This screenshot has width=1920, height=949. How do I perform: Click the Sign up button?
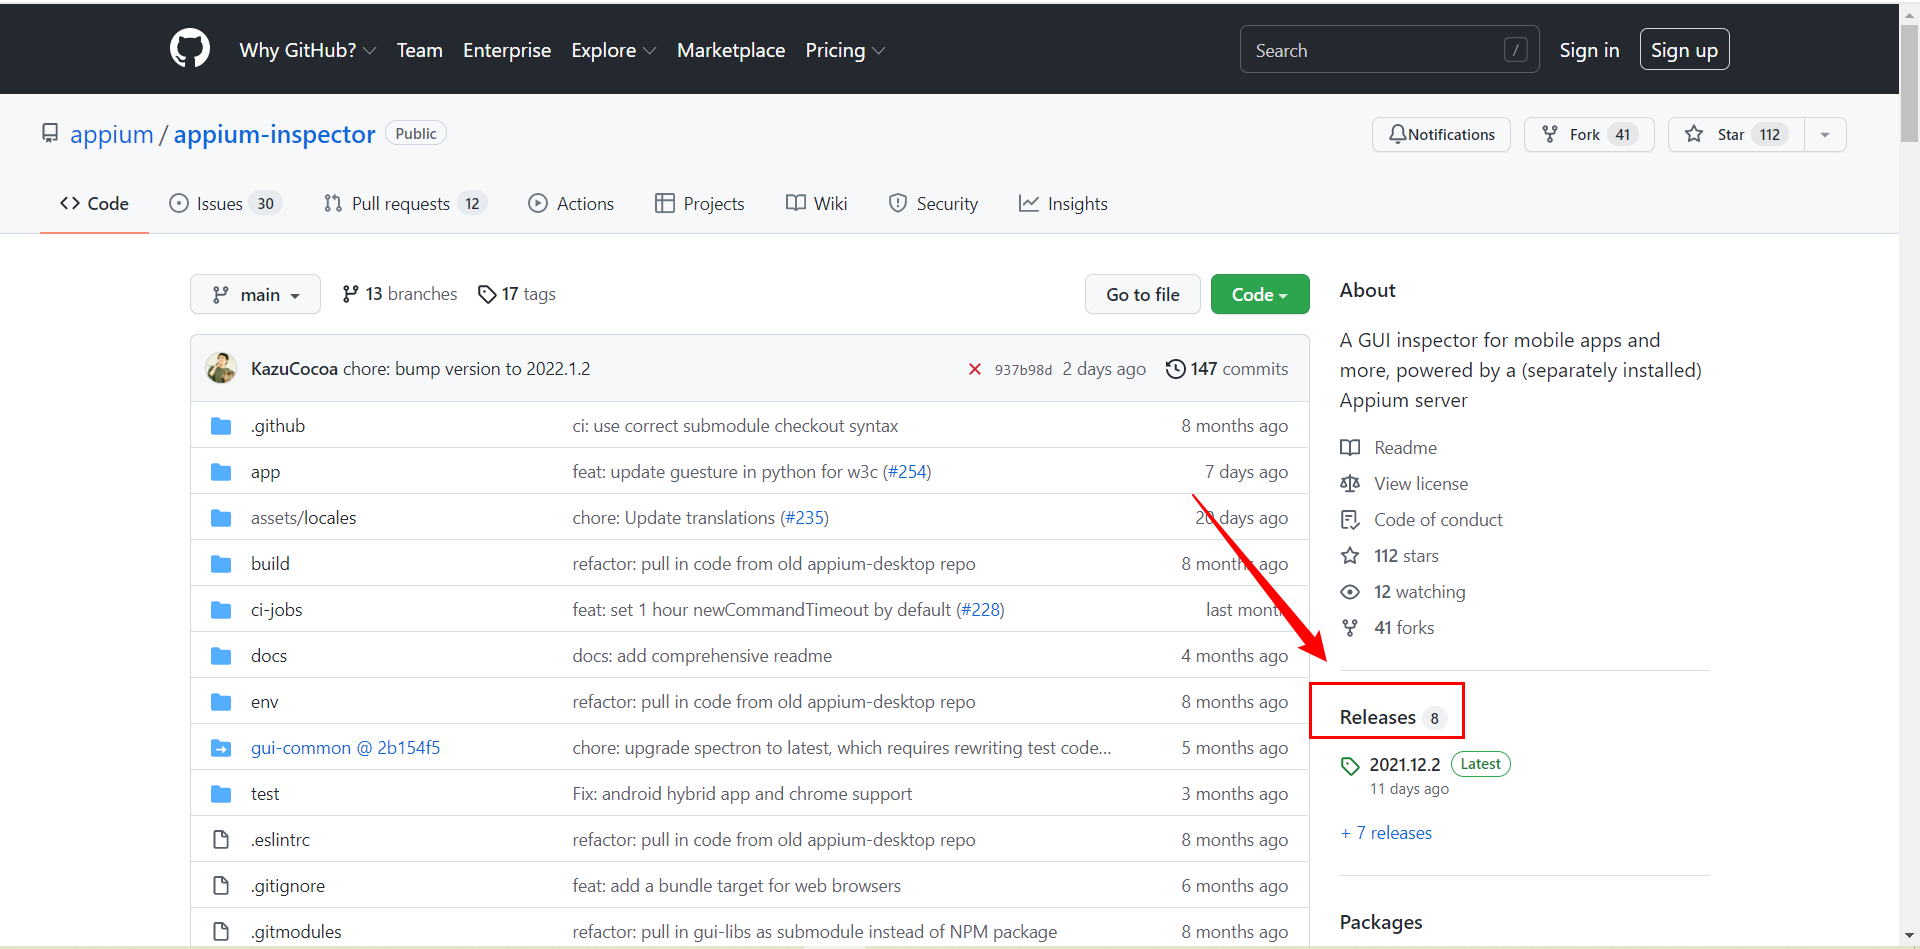pyautogui.click(x=1684, y=50)
